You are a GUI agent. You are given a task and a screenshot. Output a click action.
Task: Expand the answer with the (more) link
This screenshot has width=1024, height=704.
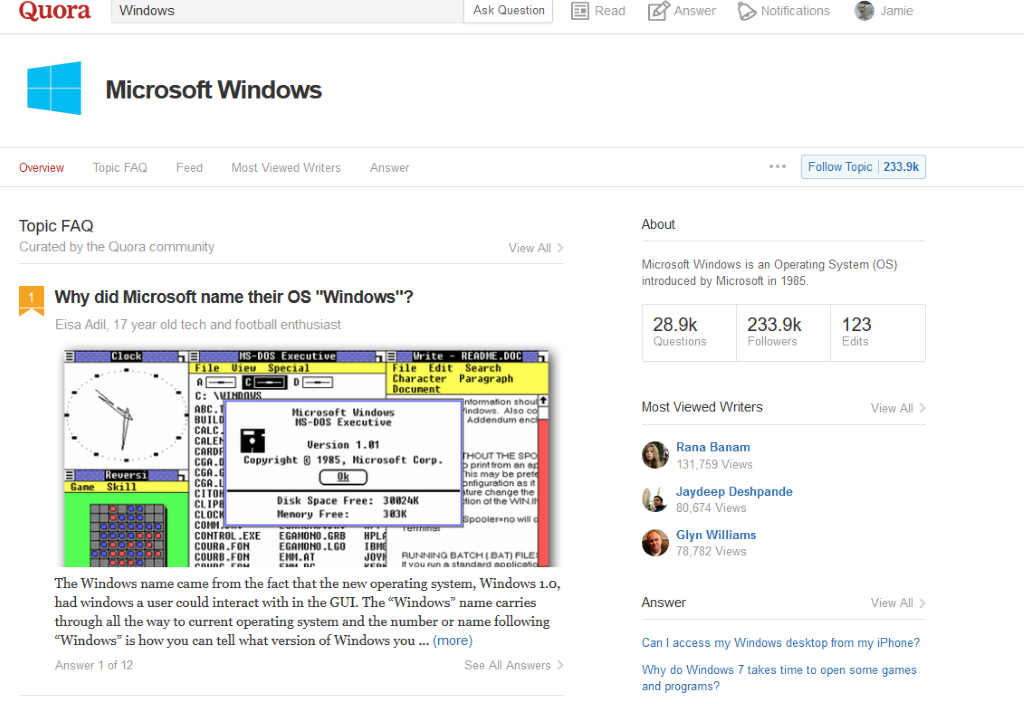tap(453, 641)
